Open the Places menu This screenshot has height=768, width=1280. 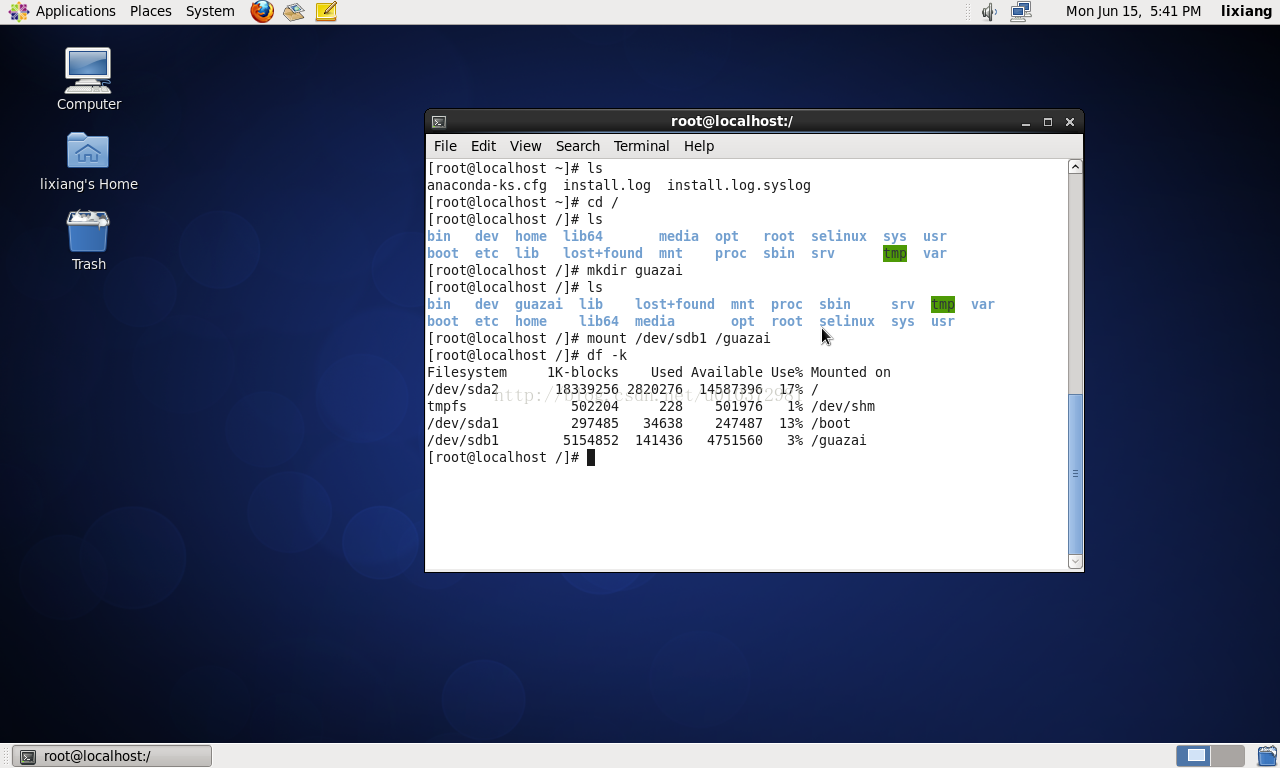[150, 11]
